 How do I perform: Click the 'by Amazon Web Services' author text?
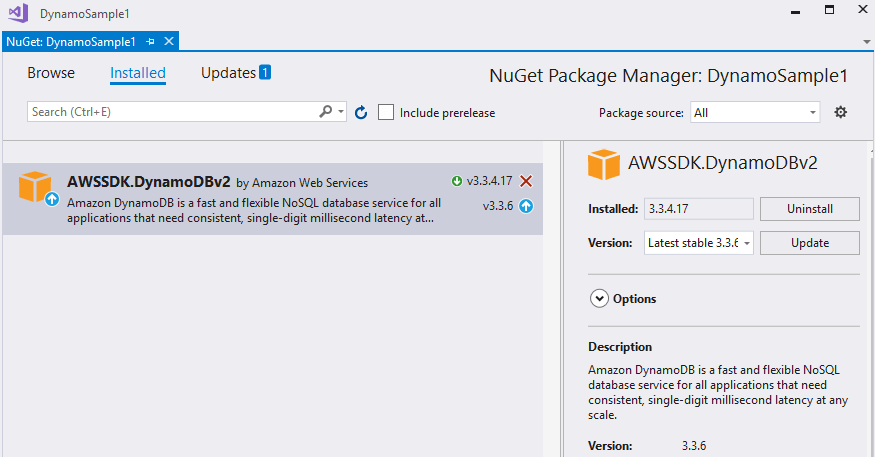(302, 183)
